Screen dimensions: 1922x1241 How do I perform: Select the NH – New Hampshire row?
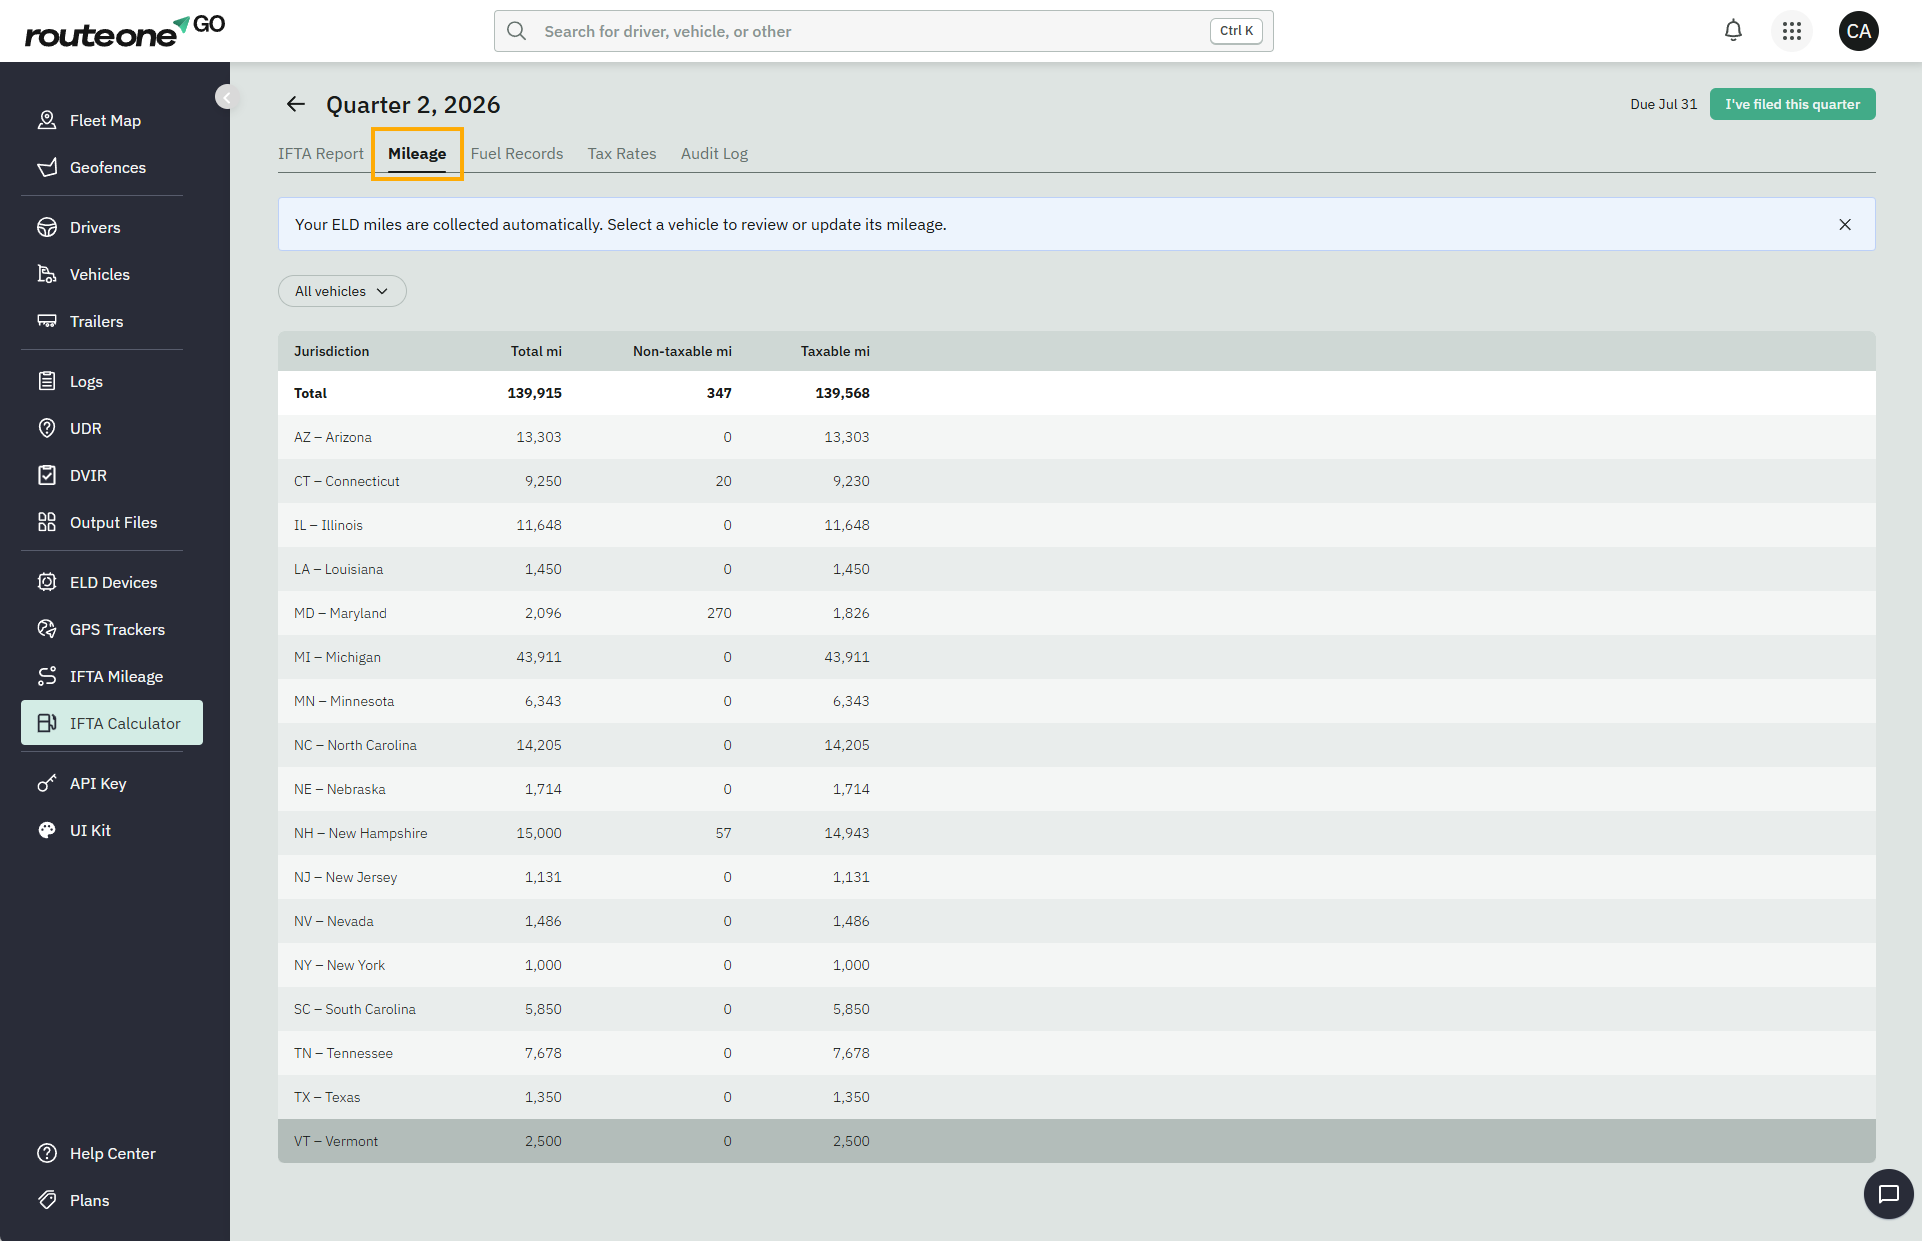[x=1077, y=833]
